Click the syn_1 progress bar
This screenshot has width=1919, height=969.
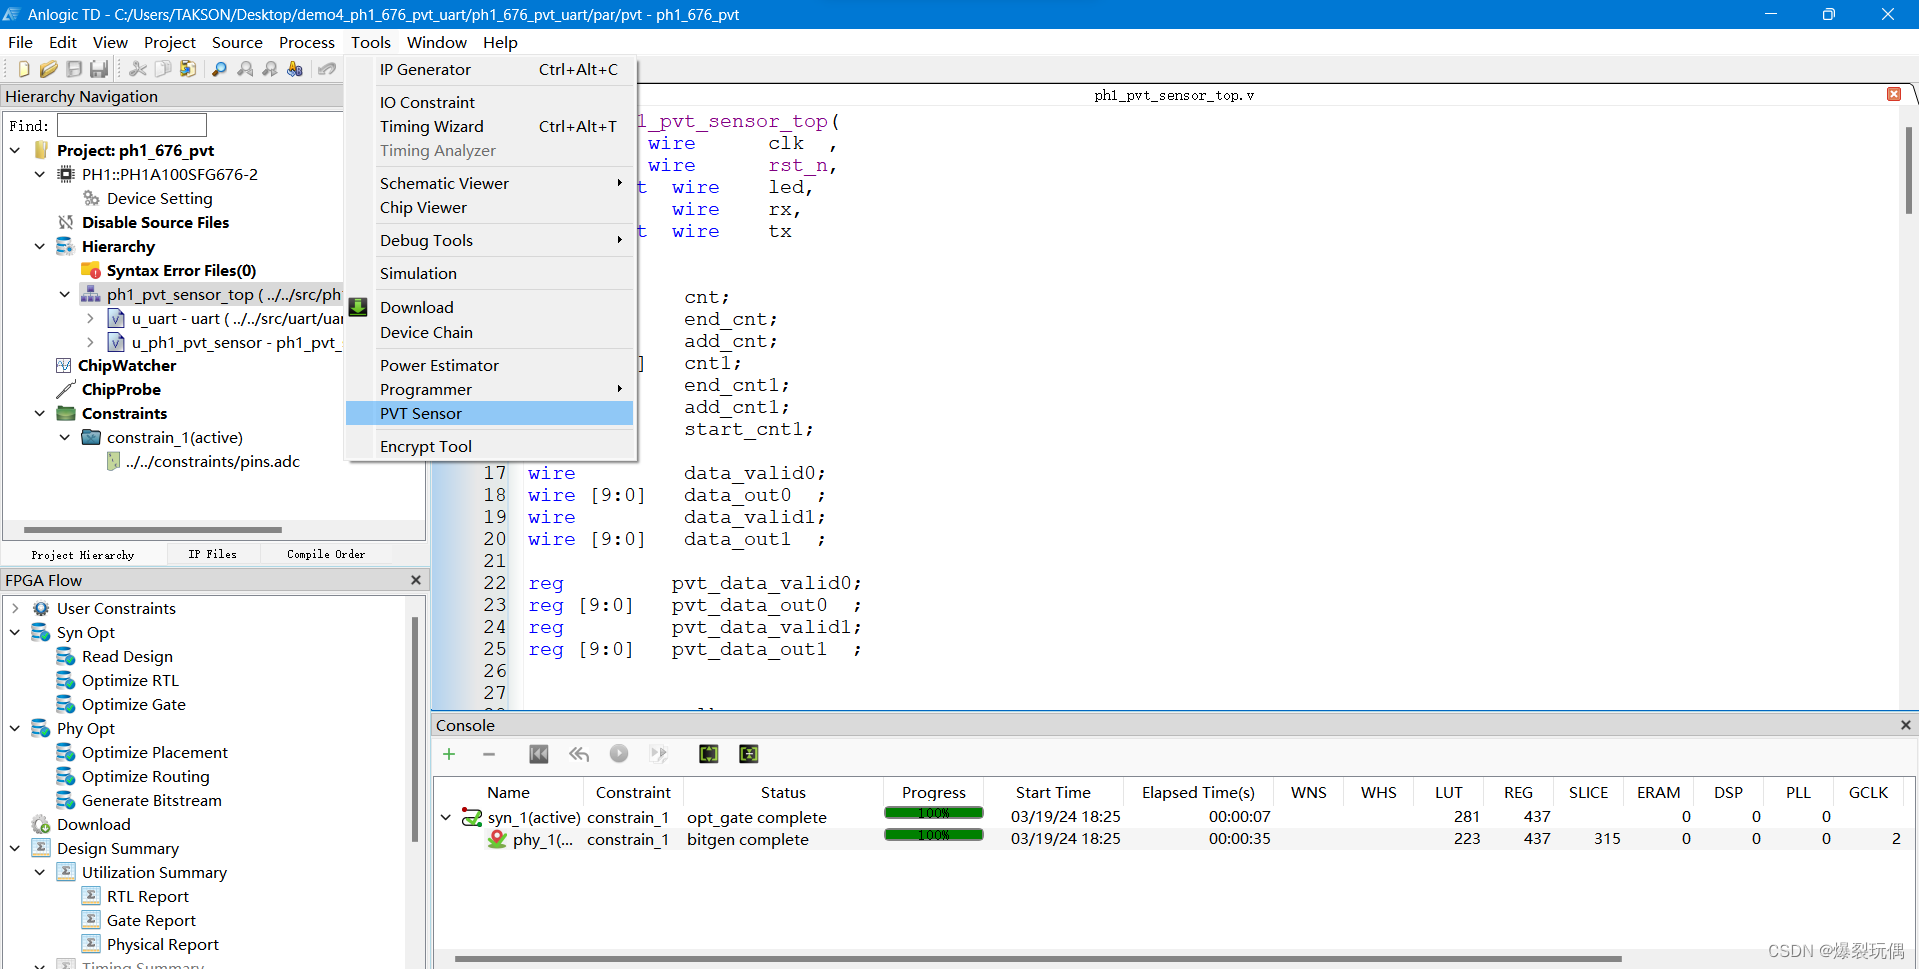click(x=934, y=813)
